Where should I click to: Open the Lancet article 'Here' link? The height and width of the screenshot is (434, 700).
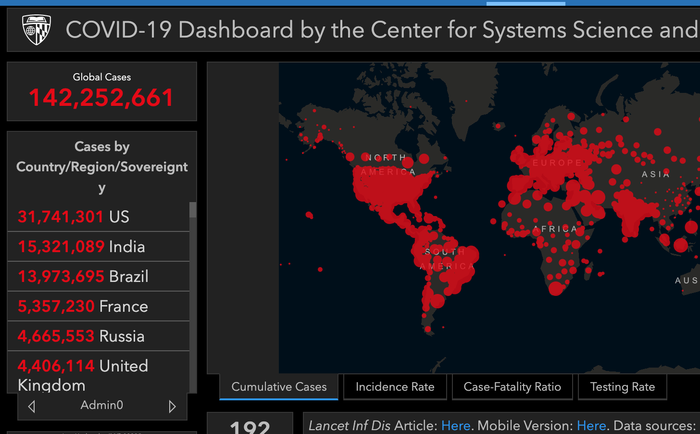(455, 426)
